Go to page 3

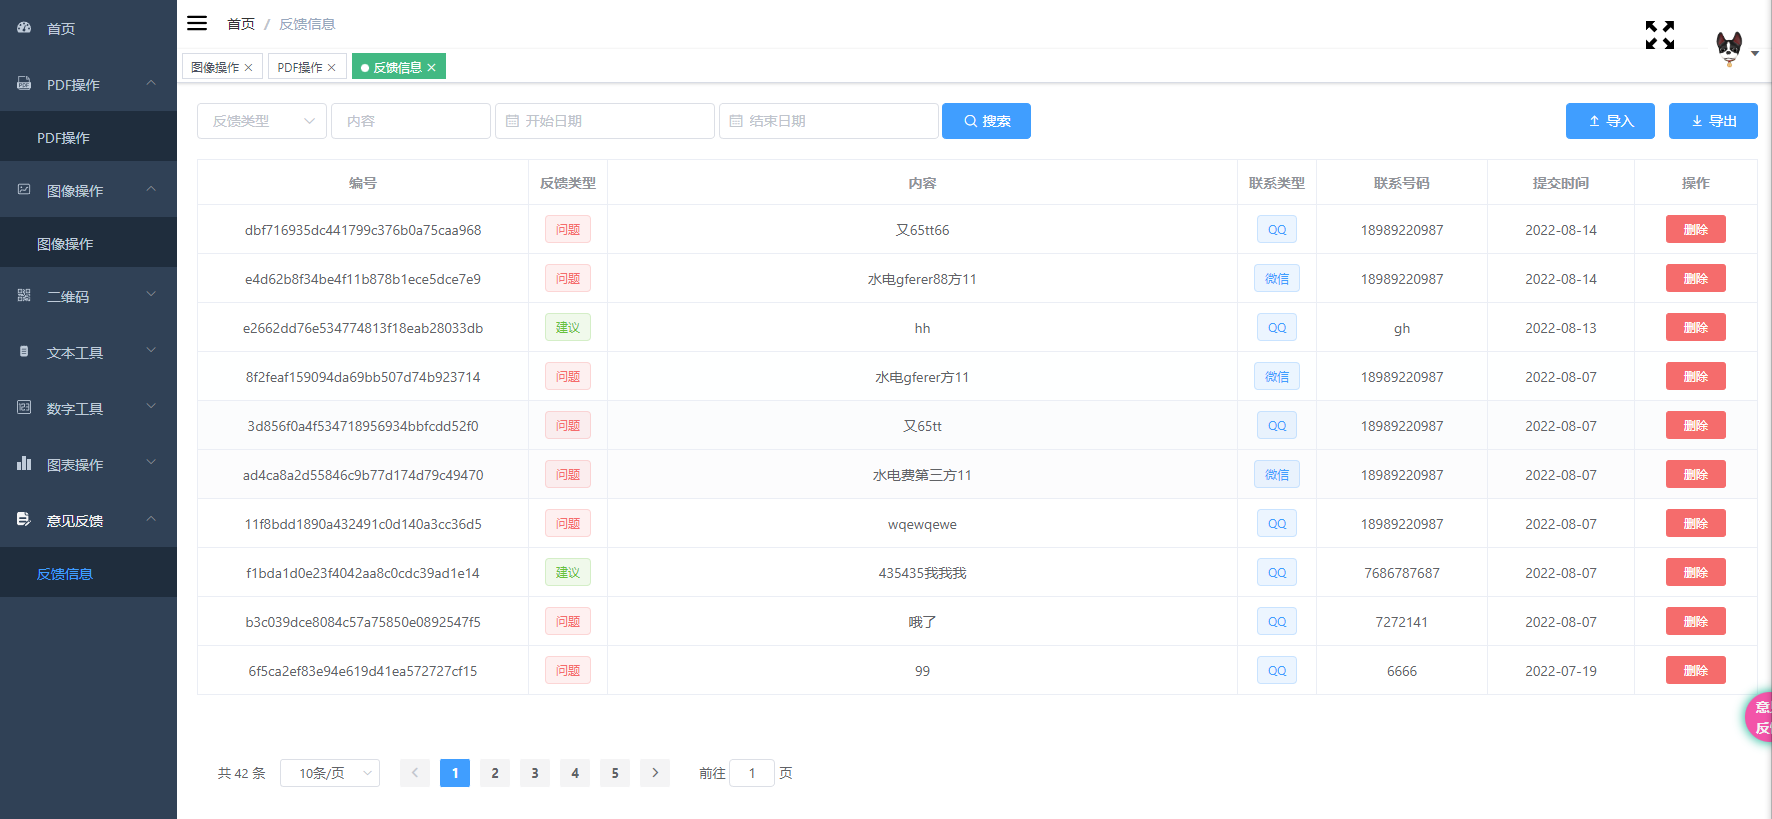(535, 773)
